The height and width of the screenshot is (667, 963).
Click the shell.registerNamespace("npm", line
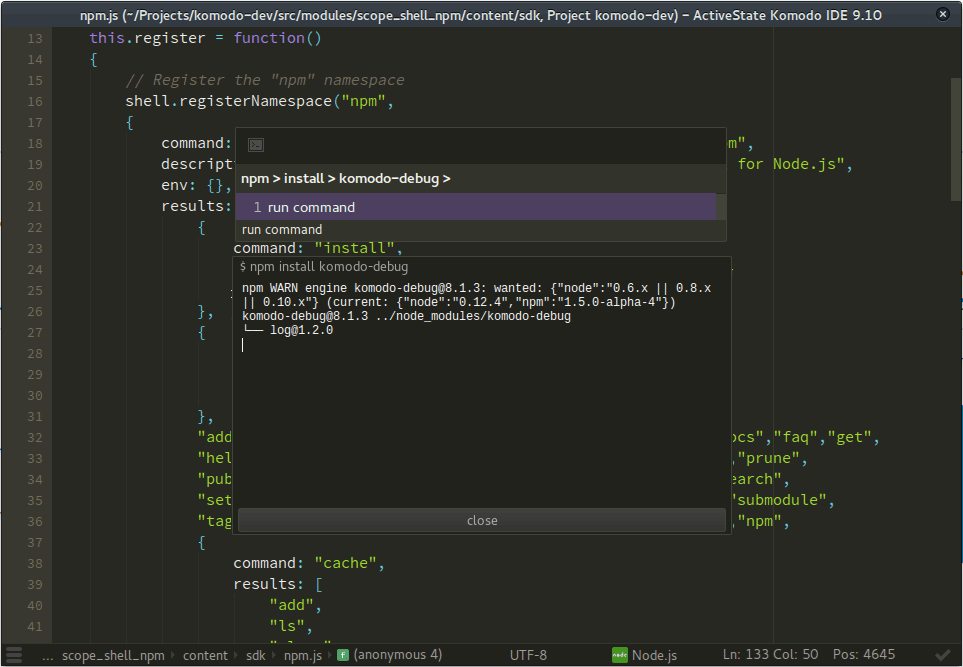[x=259, y=101]
